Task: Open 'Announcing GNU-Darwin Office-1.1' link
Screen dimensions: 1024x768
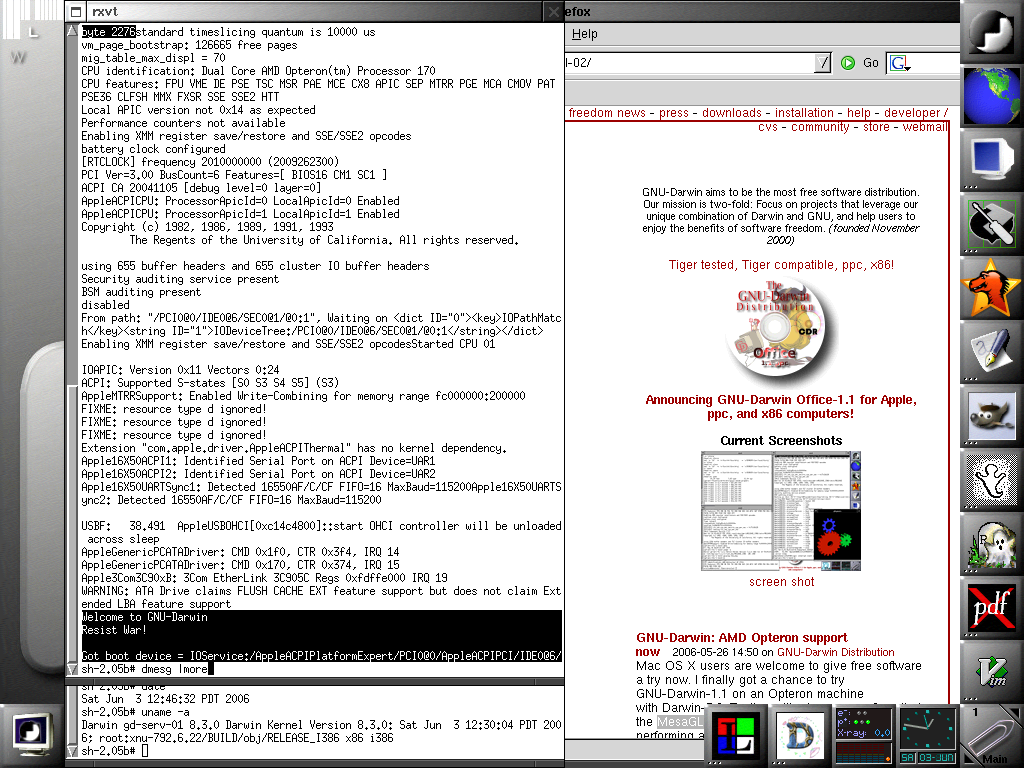Action: 781,407
